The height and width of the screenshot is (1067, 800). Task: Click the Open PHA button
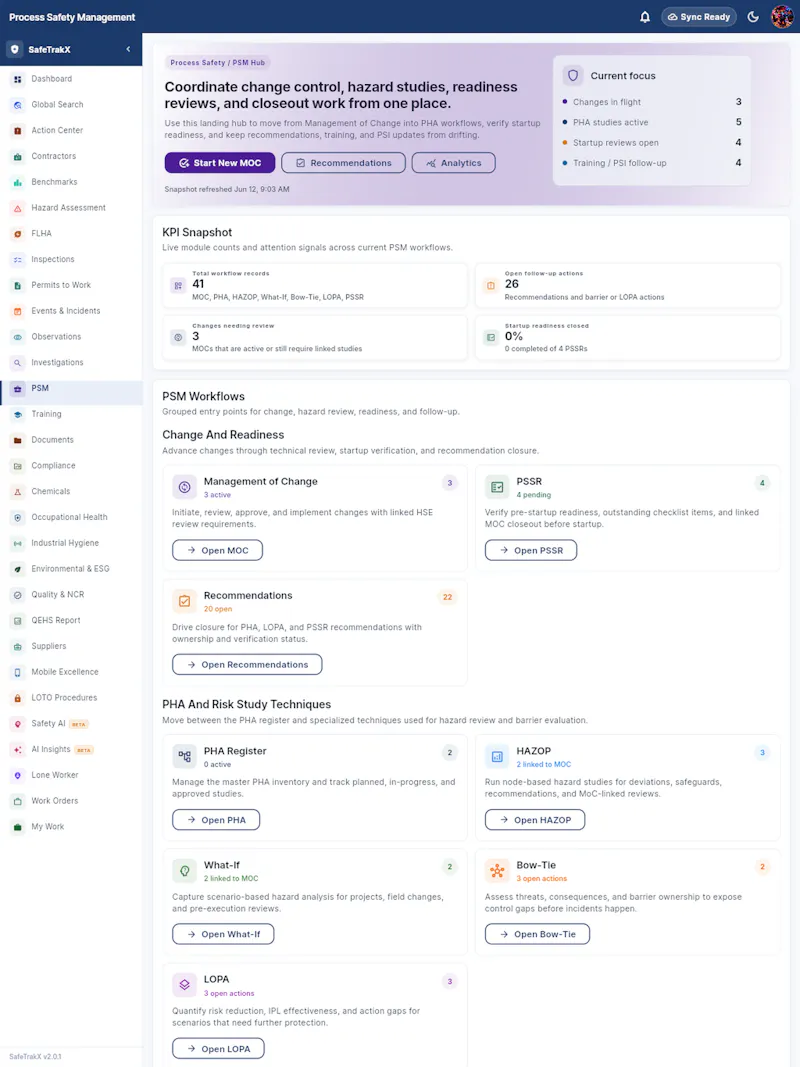[216, 820]
